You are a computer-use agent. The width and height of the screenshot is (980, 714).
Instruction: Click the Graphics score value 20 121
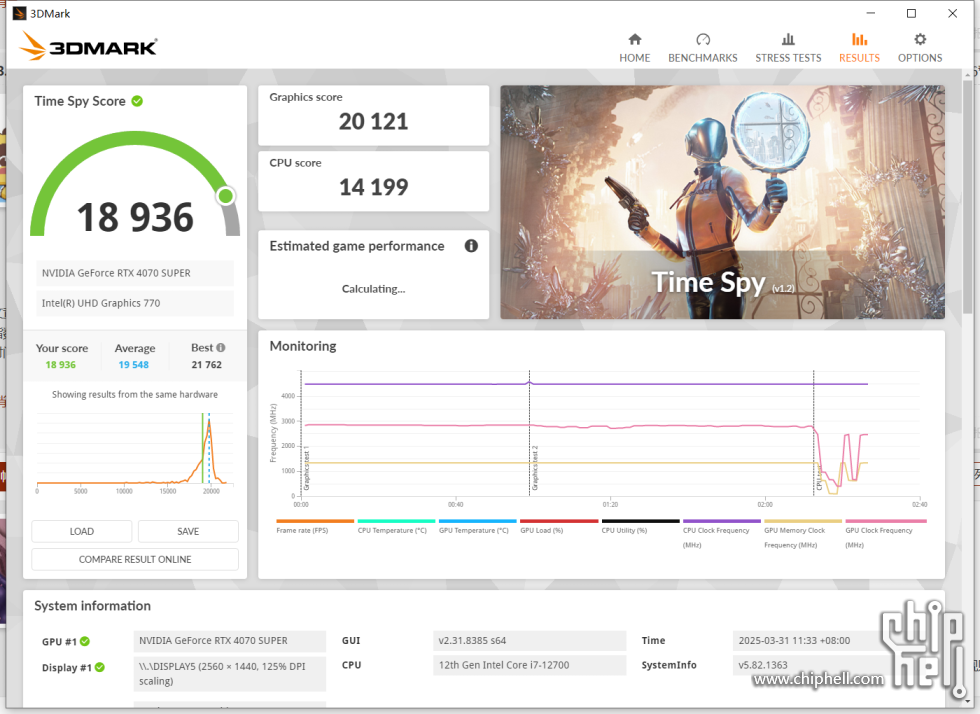(373, 121)
